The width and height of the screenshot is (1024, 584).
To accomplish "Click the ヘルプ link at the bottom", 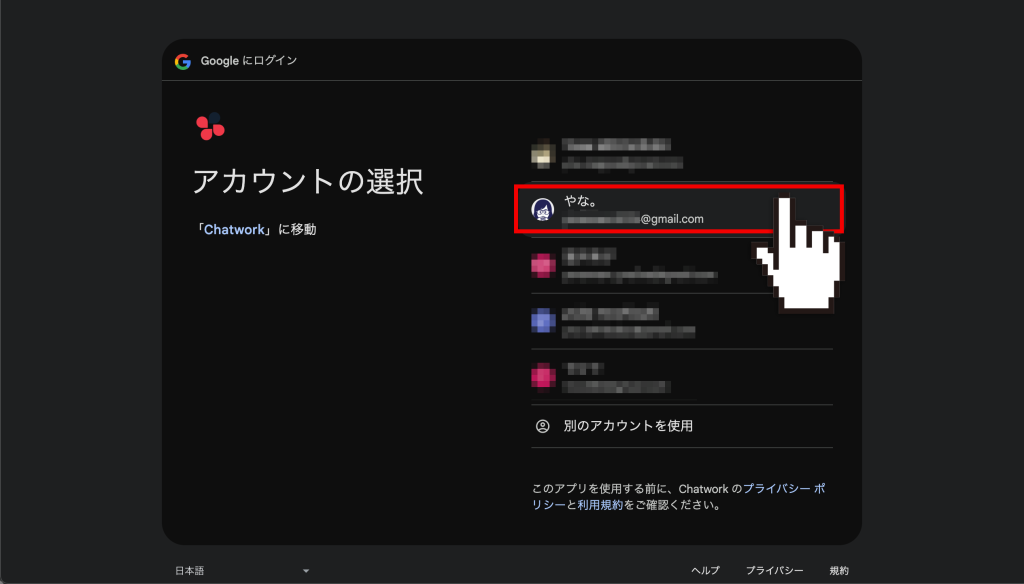I will [704, 569].
